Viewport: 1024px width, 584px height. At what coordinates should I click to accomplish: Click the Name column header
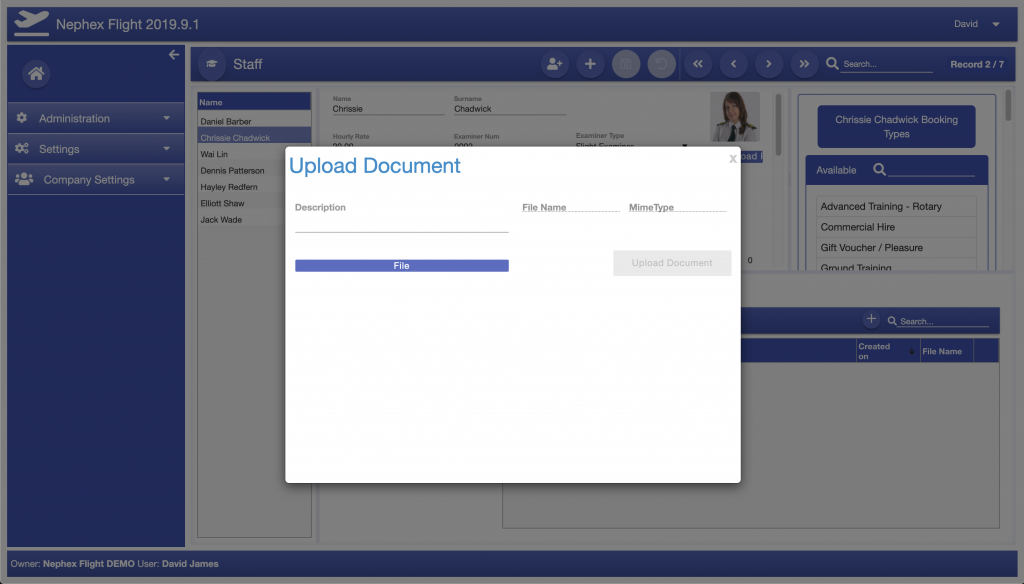(x=254, y=102)
